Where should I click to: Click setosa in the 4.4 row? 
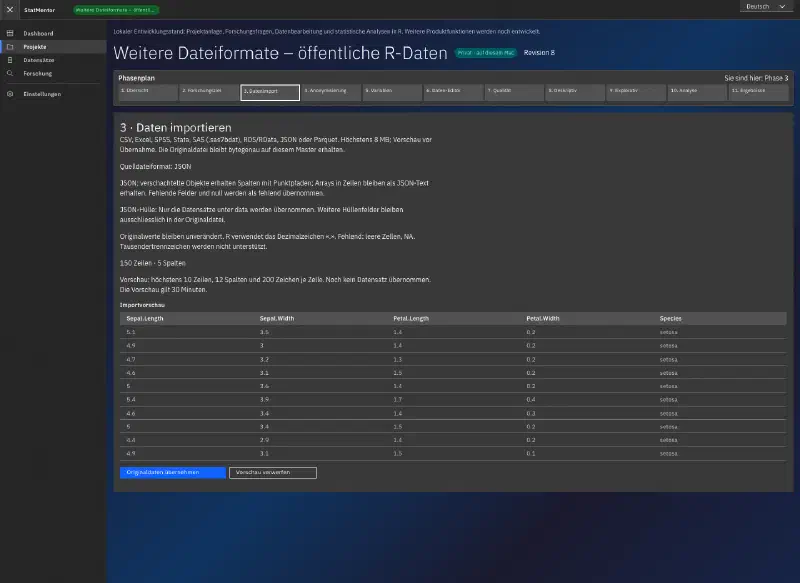668,440
